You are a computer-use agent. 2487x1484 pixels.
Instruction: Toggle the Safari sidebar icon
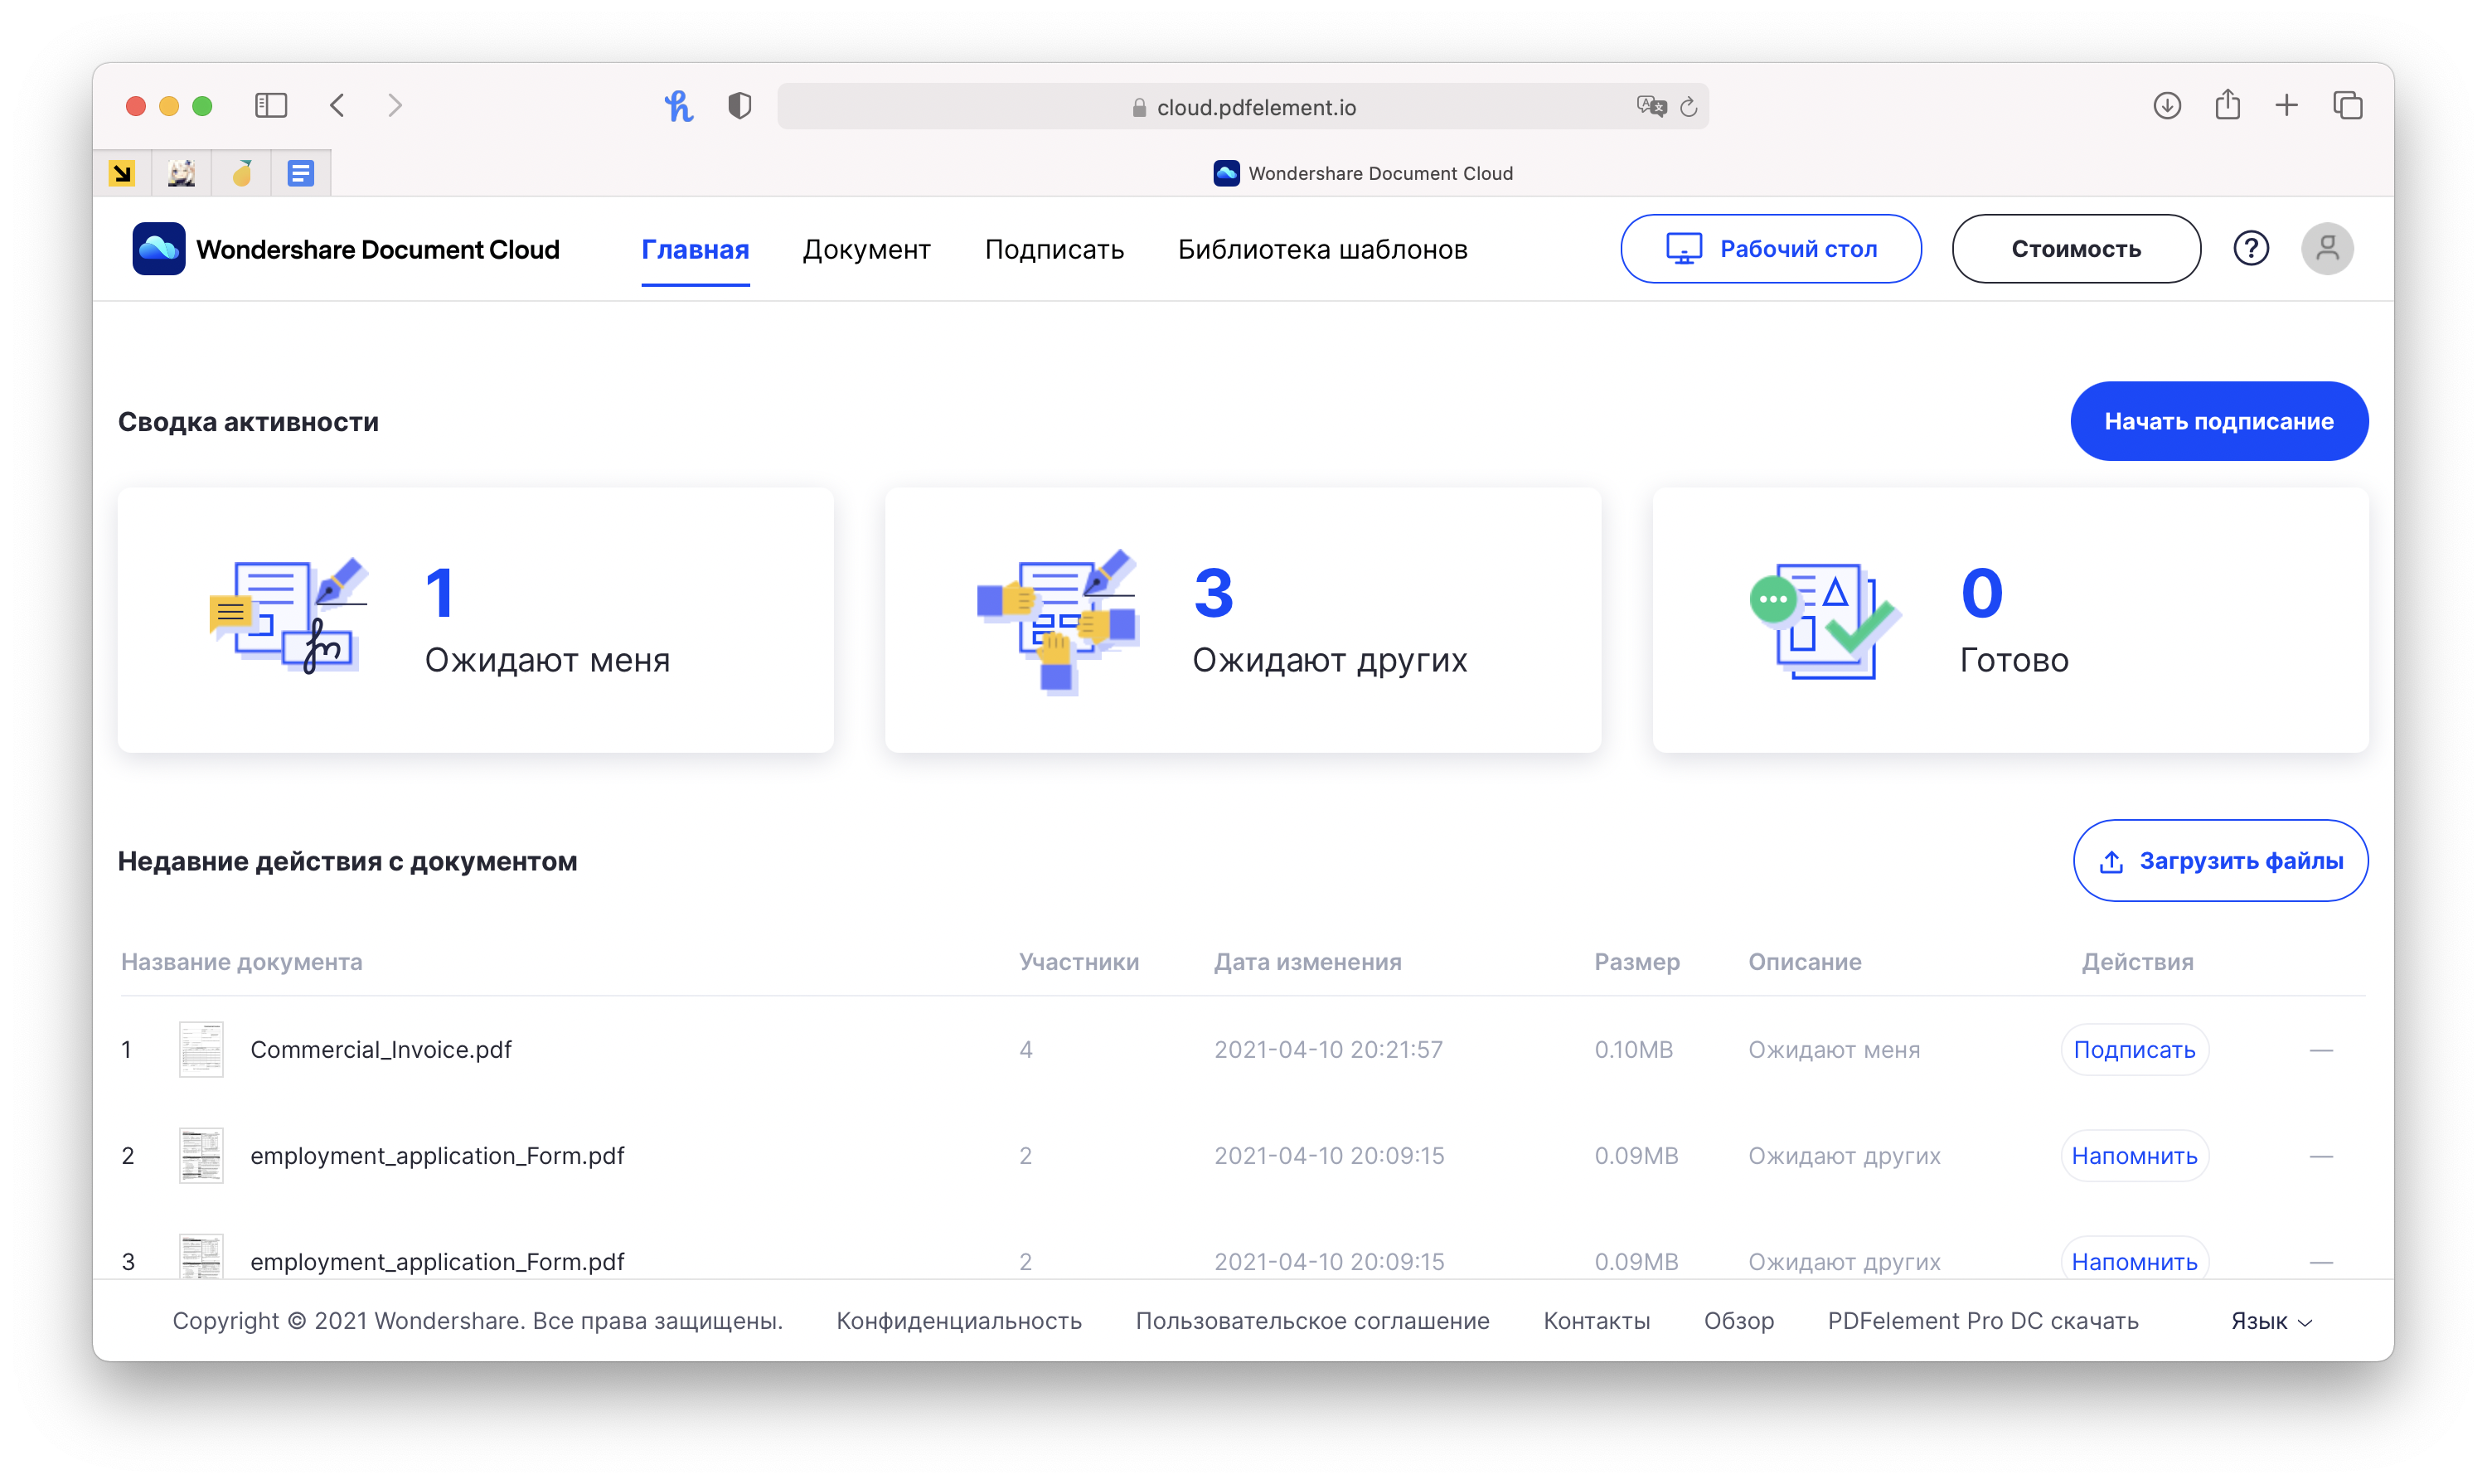pos(271,106)
